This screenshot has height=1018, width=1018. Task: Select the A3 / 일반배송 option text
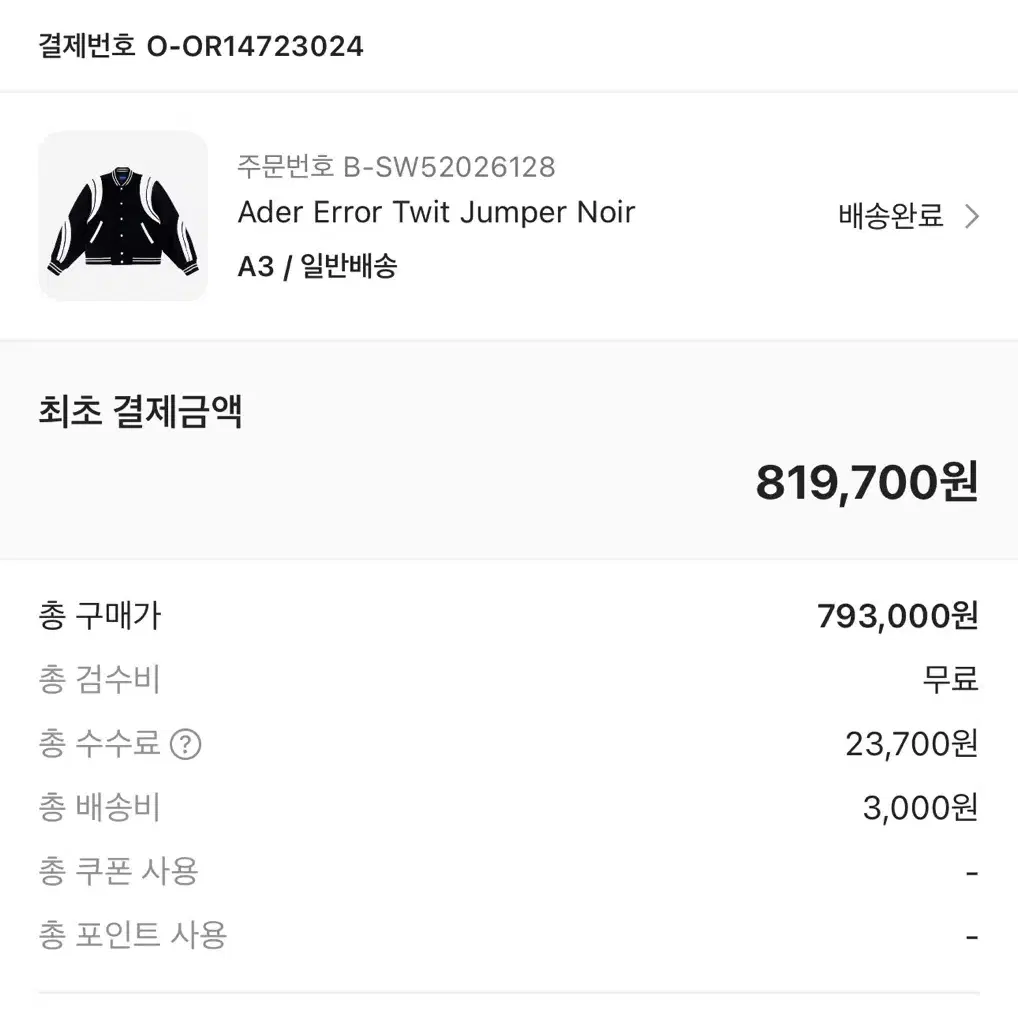click(x=317, y=266)
